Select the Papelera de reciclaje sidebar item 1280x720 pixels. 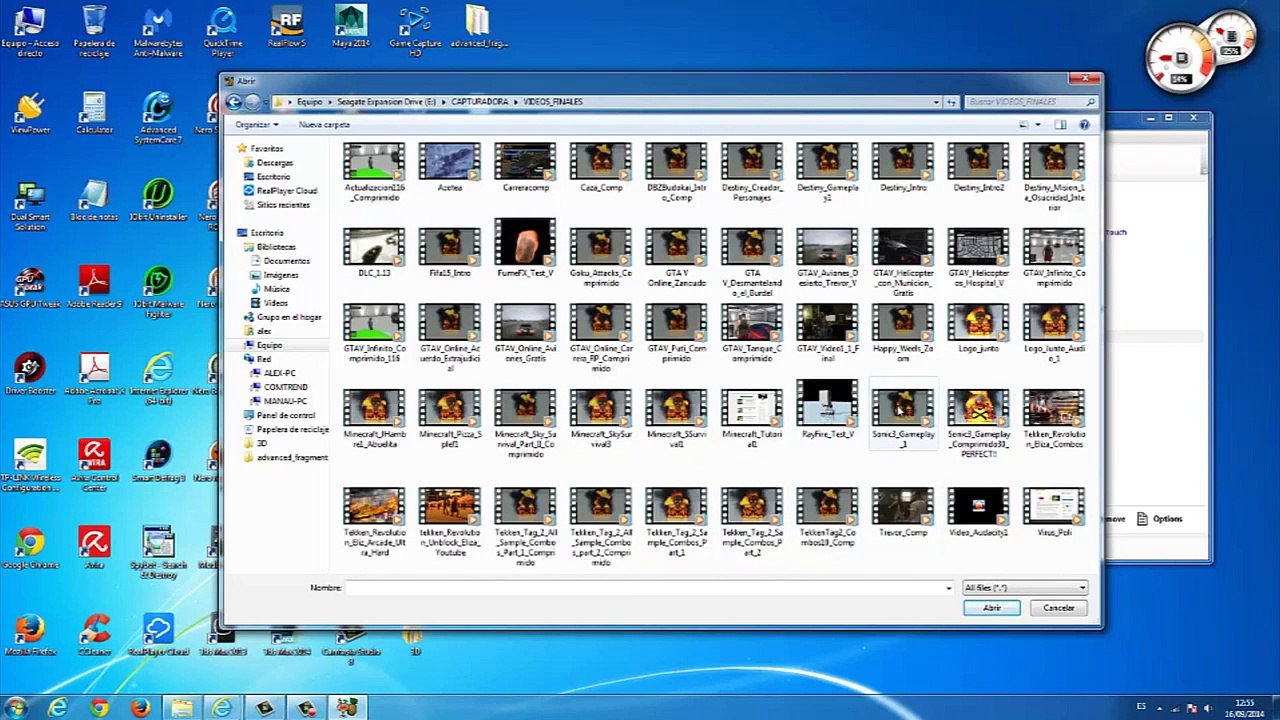pos(292,429)
